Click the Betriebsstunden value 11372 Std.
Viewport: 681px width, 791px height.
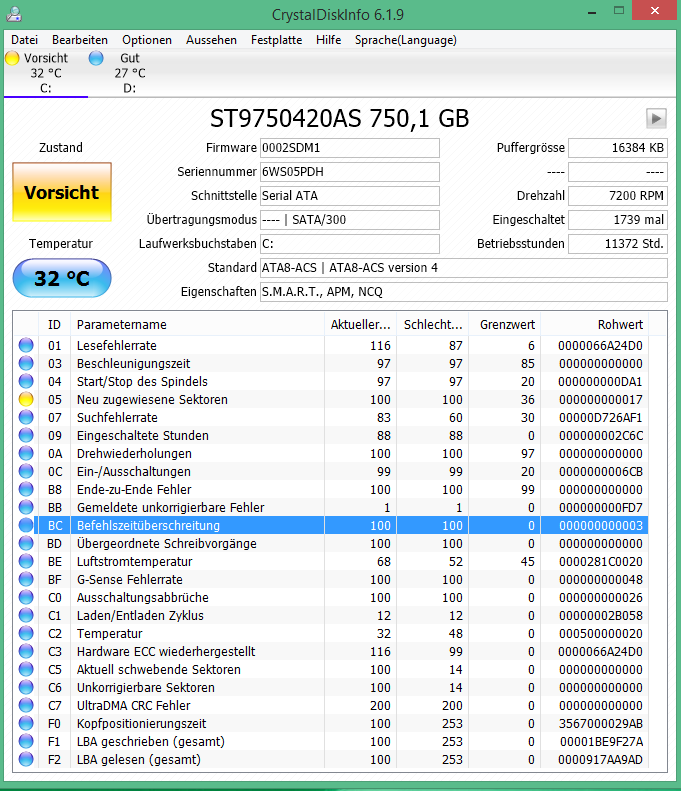(618, 244)
